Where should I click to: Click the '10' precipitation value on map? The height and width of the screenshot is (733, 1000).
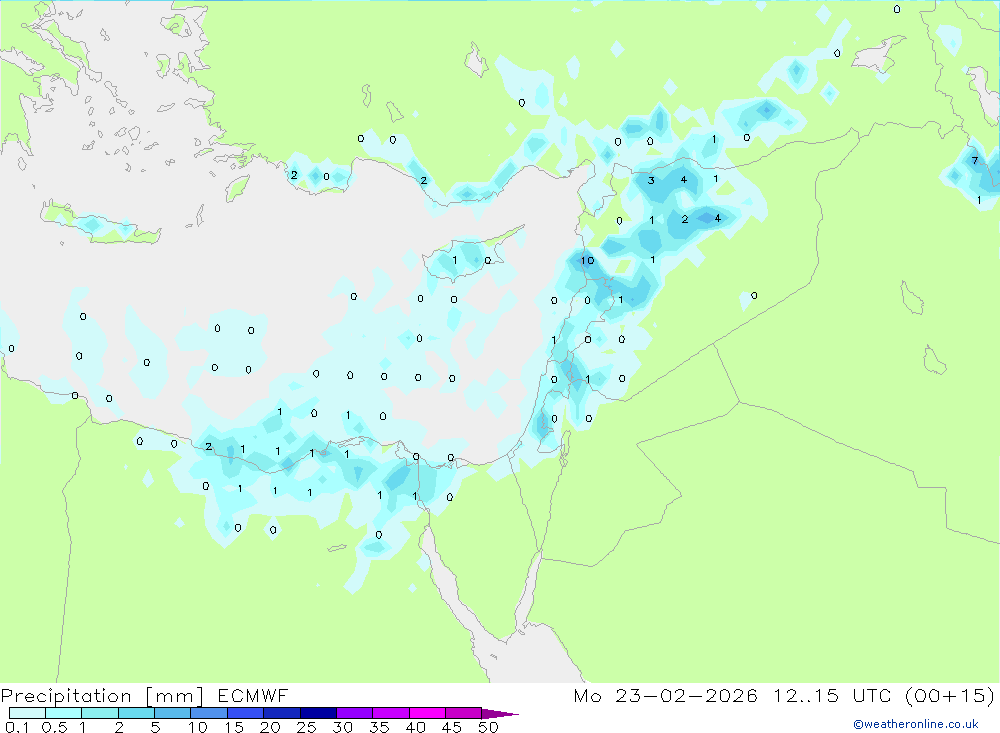pyautogui.click(x=587, y=260)
